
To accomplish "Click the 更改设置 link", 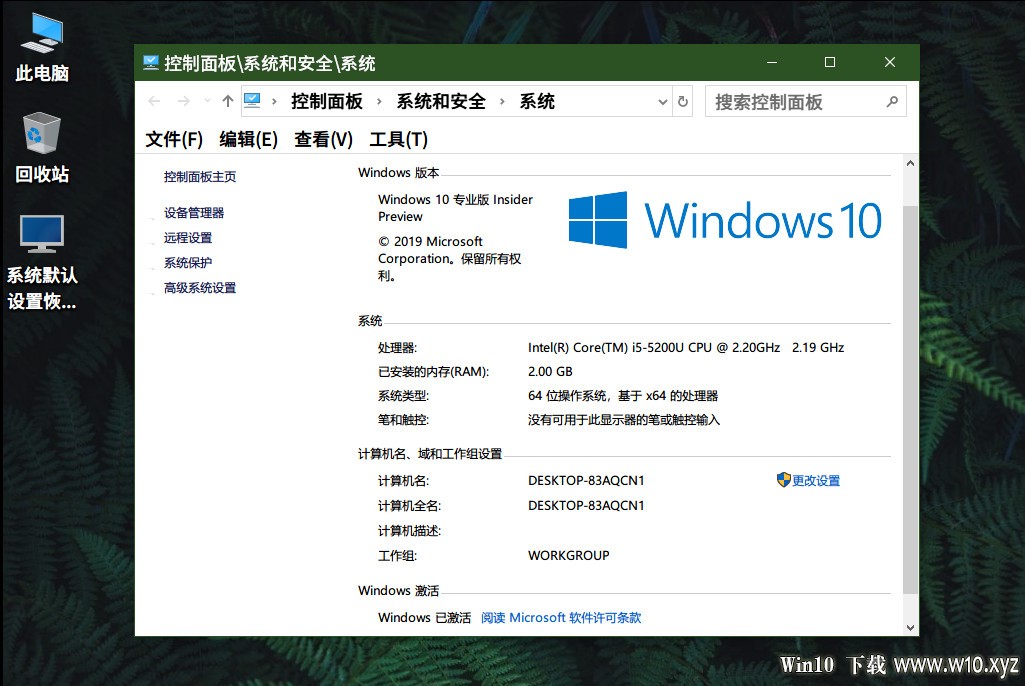I will coord(816,480).
